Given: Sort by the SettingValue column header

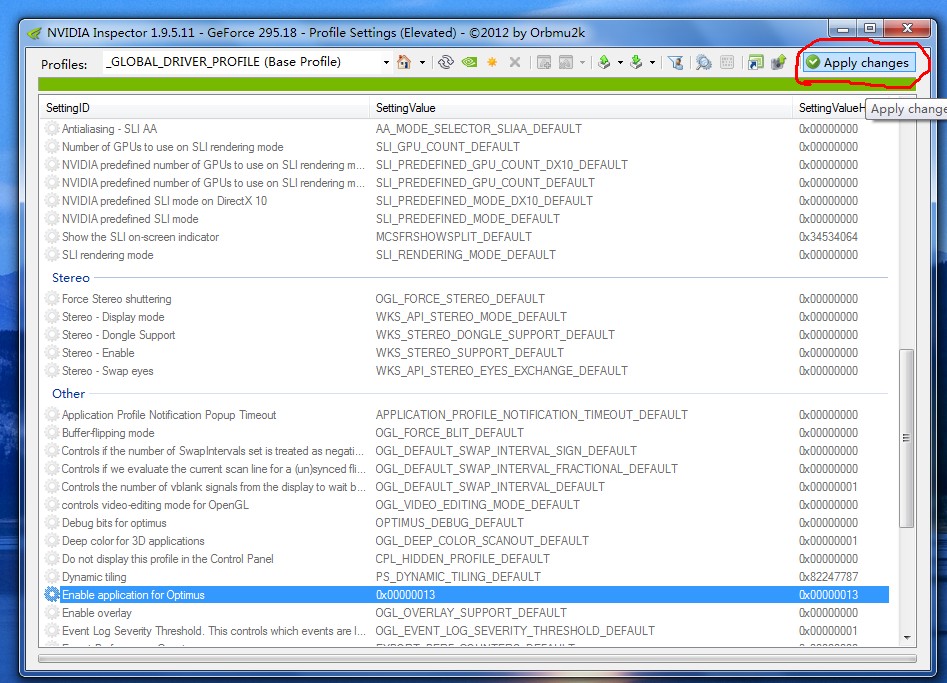Looking at the screenshot, I should pos(580,107).
